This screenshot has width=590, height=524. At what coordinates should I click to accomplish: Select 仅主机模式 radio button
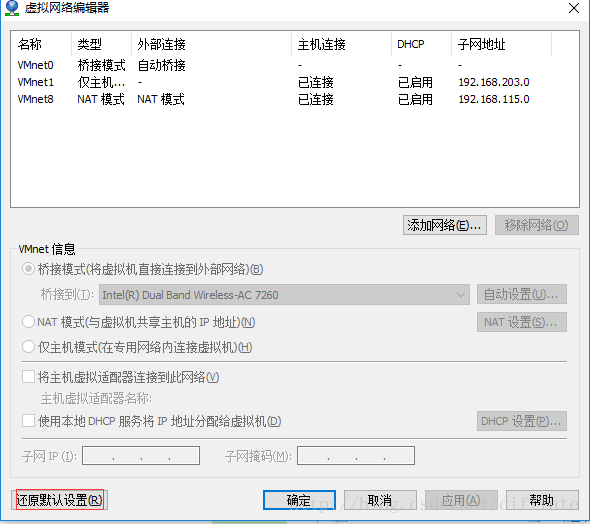click(28, 347)
